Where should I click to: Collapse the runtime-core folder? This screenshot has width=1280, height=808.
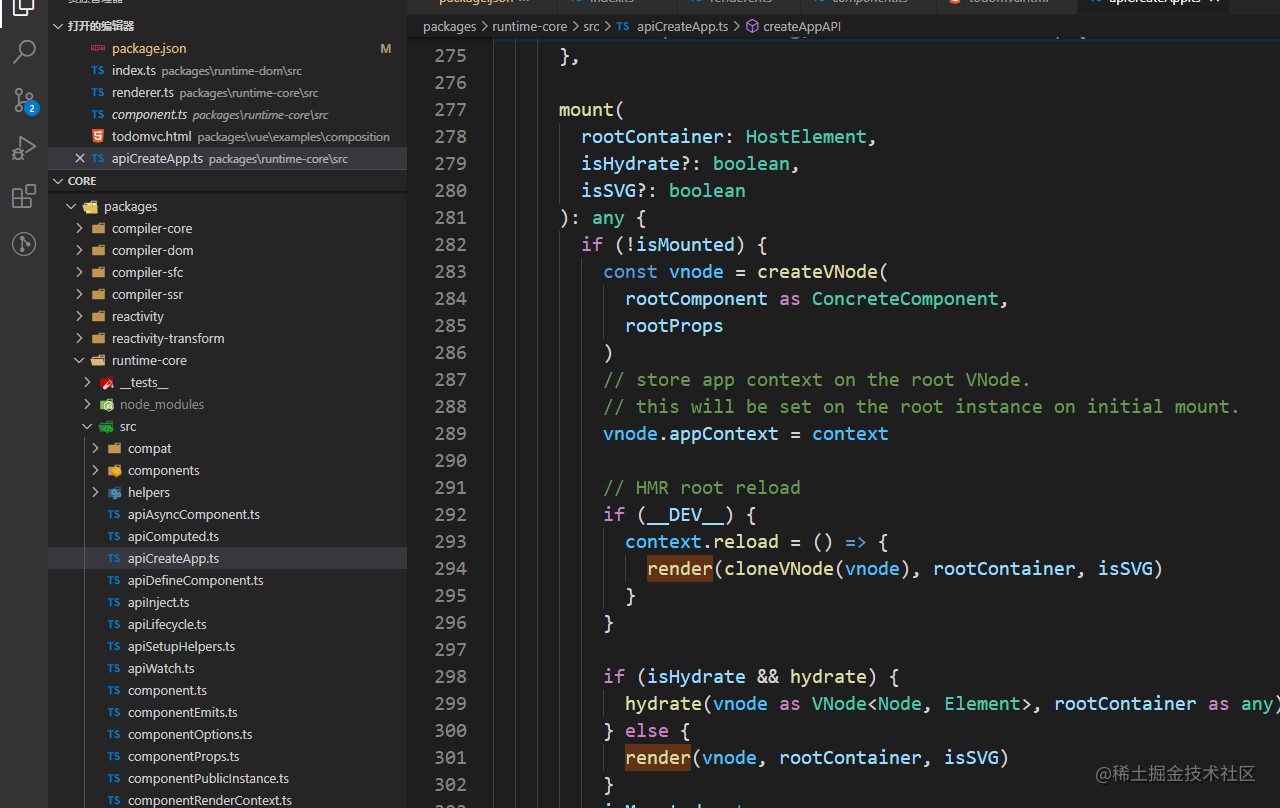click(x=79, y=360)
